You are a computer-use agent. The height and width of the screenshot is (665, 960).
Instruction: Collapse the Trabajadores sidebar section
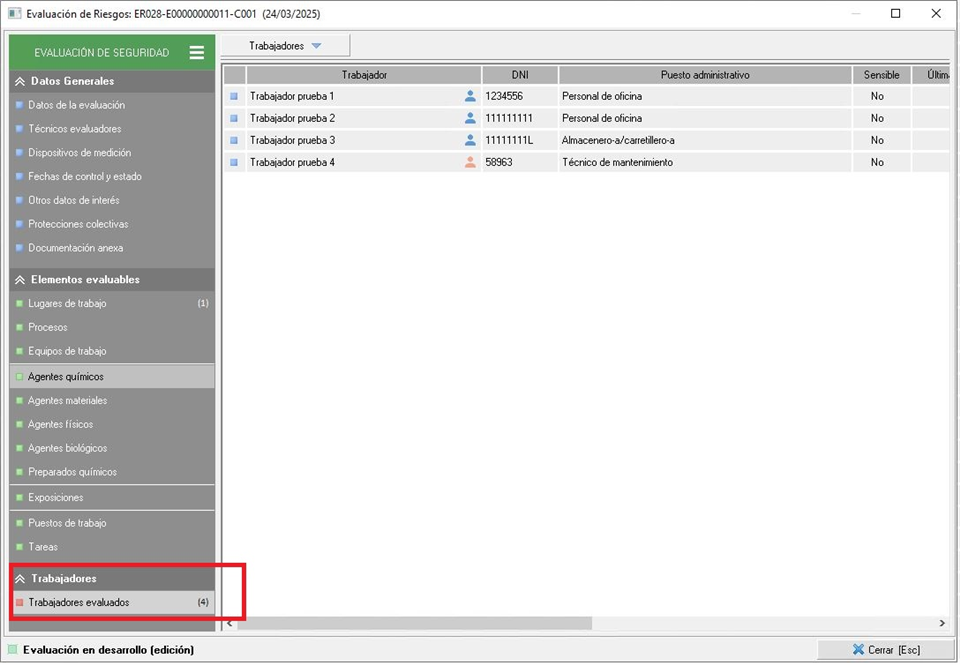[x=20, y=578]
